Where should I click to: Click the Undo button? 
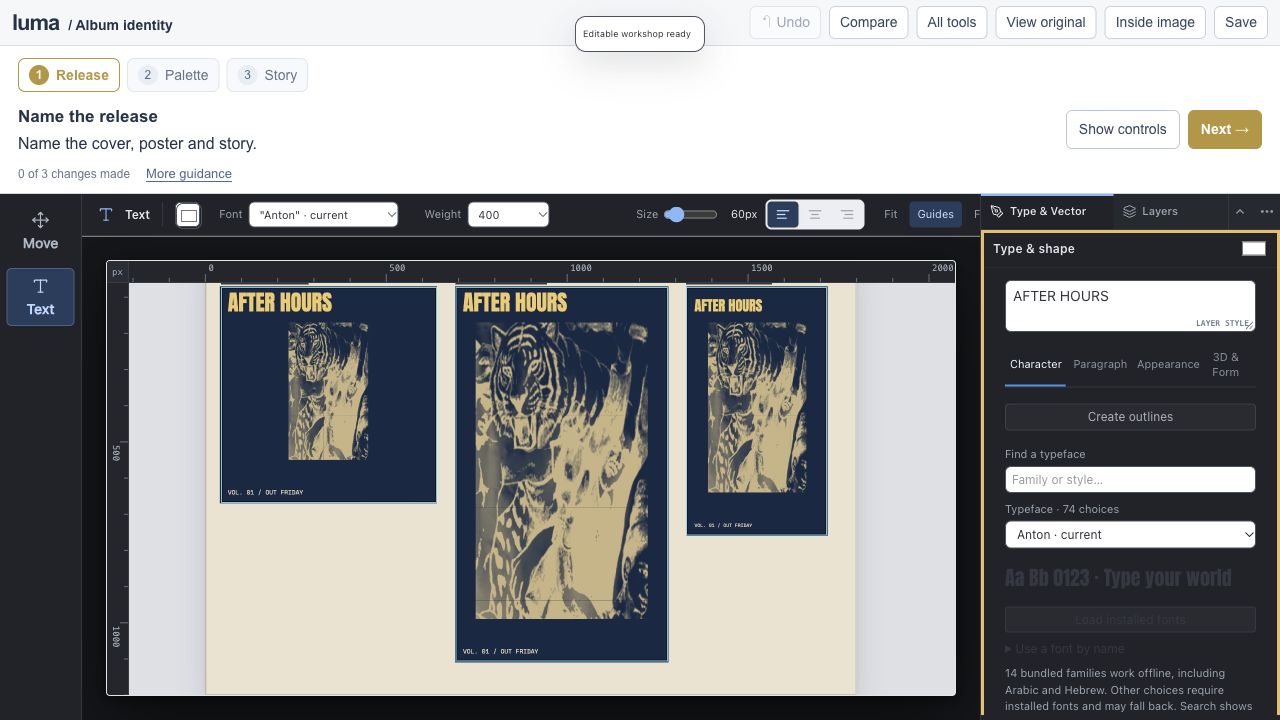coord(785,22)
